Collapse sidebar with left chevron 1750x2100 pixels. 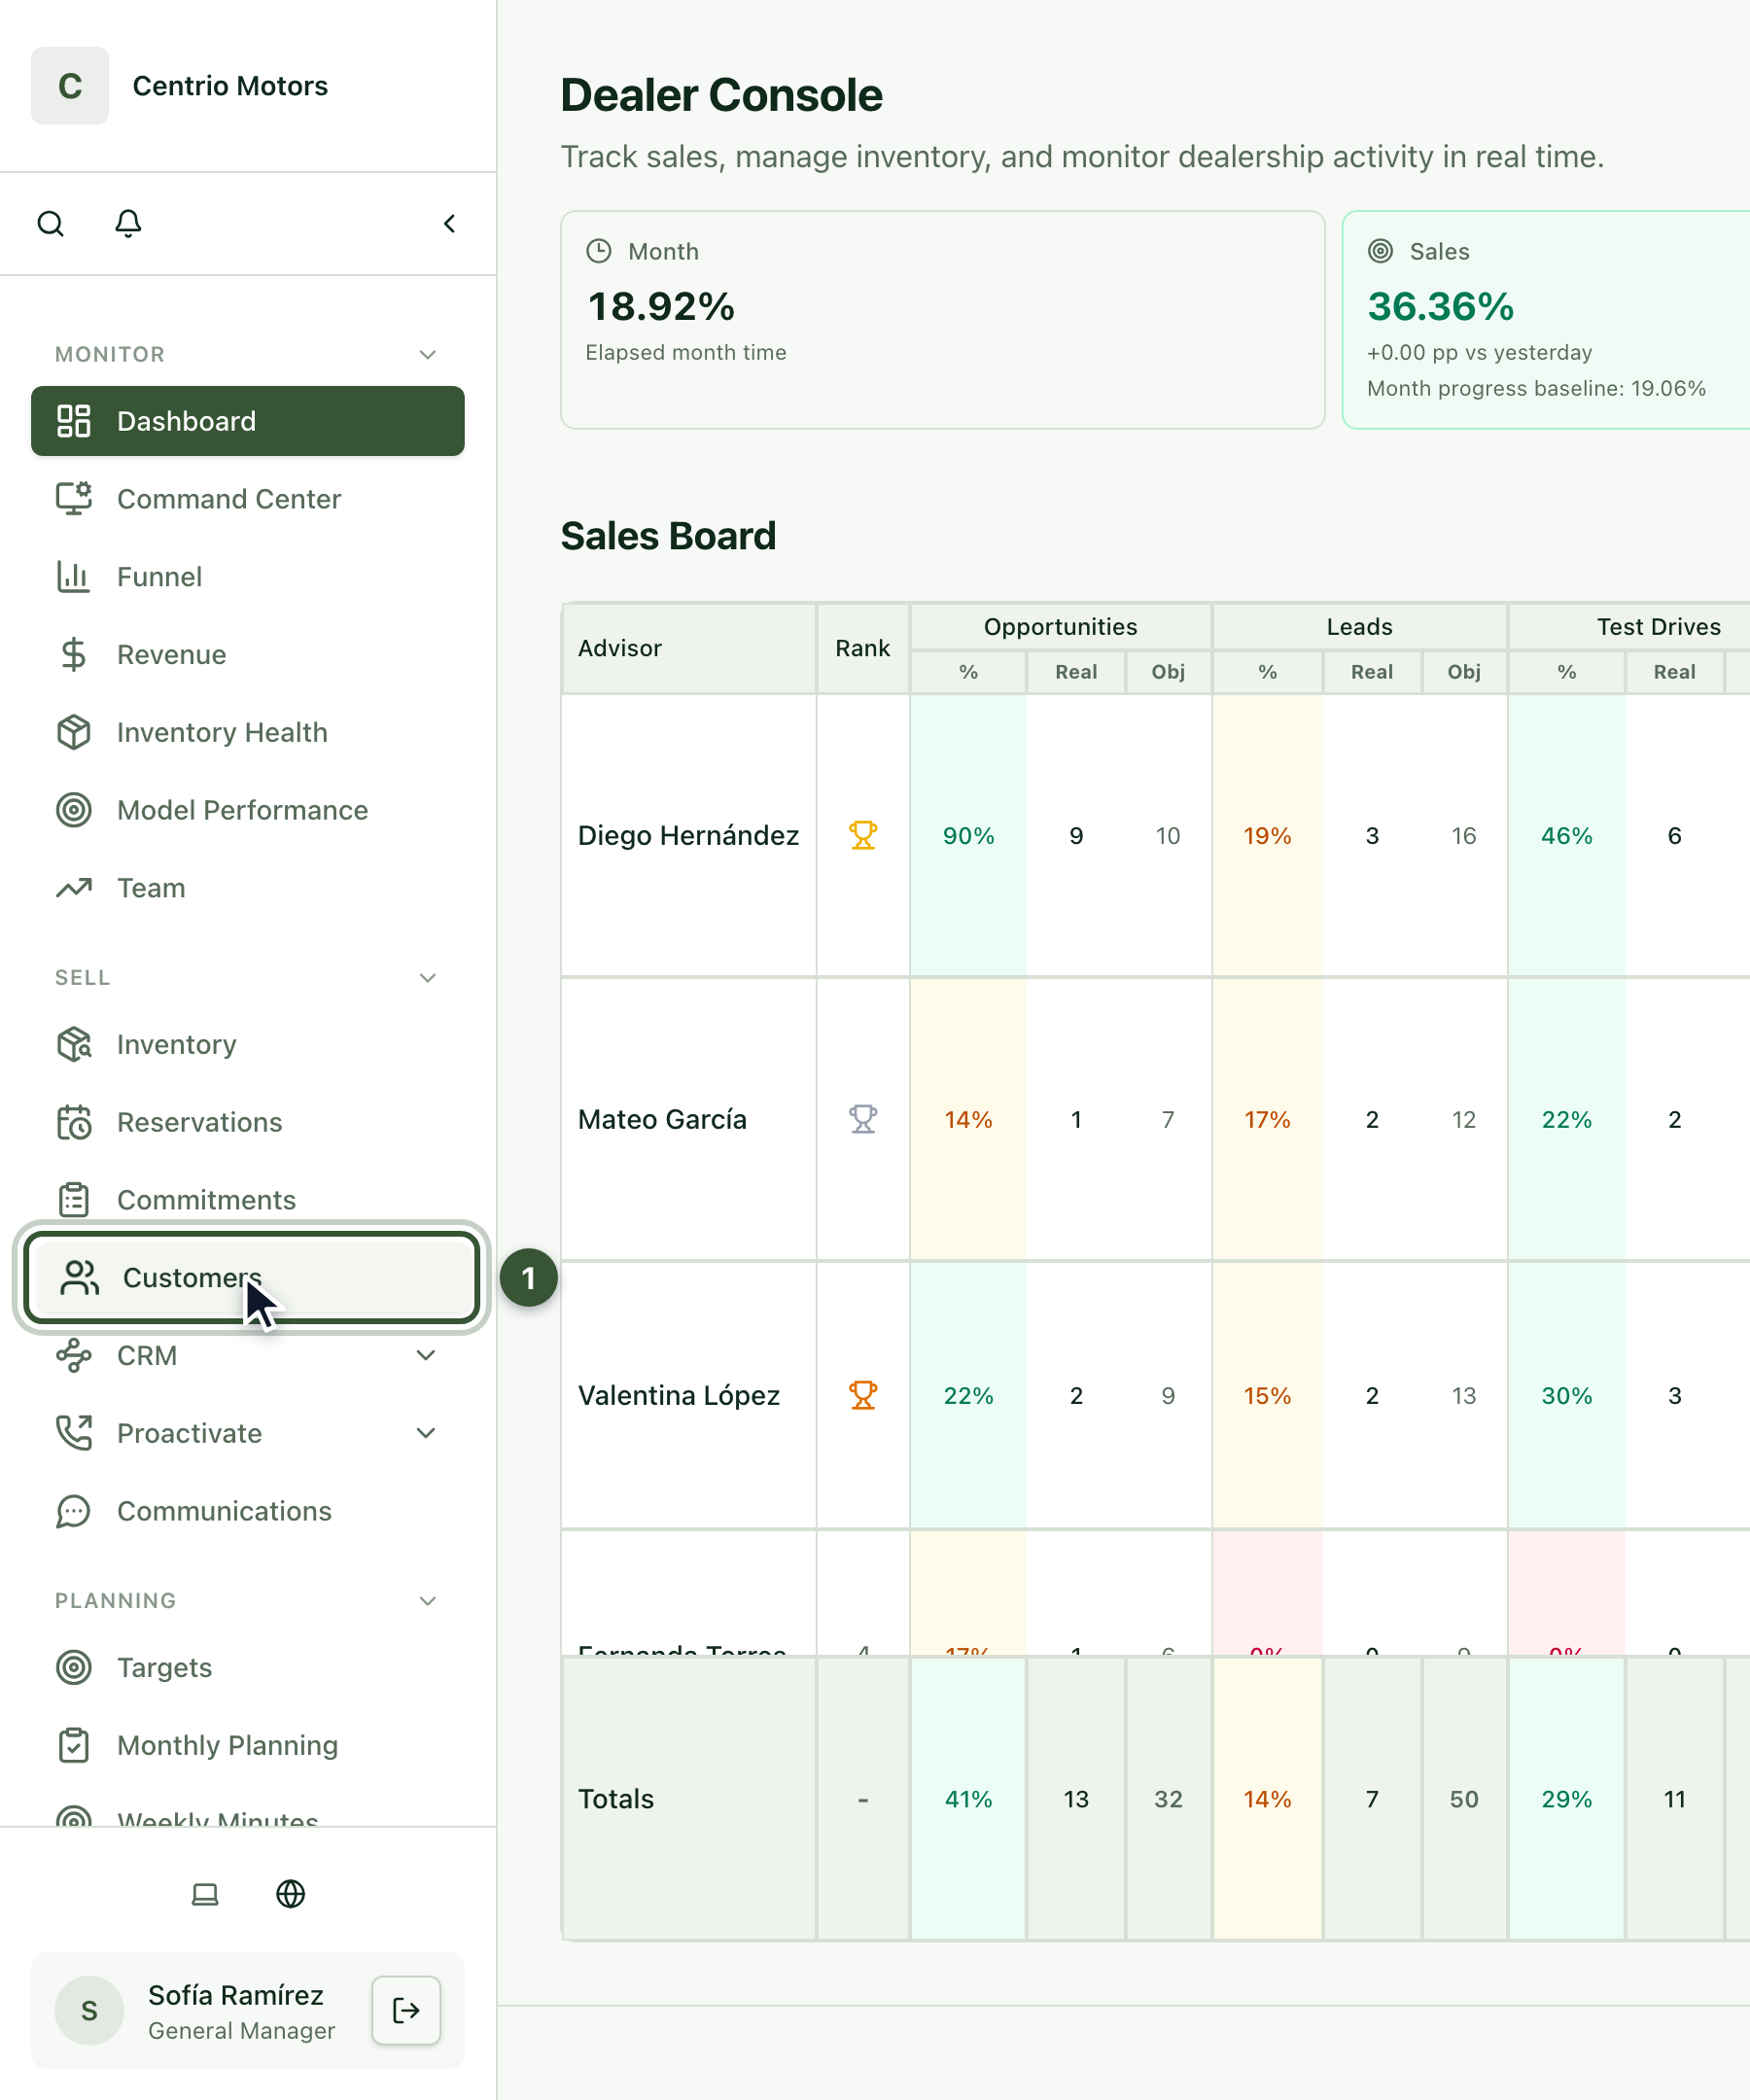(x=450, y=223)
